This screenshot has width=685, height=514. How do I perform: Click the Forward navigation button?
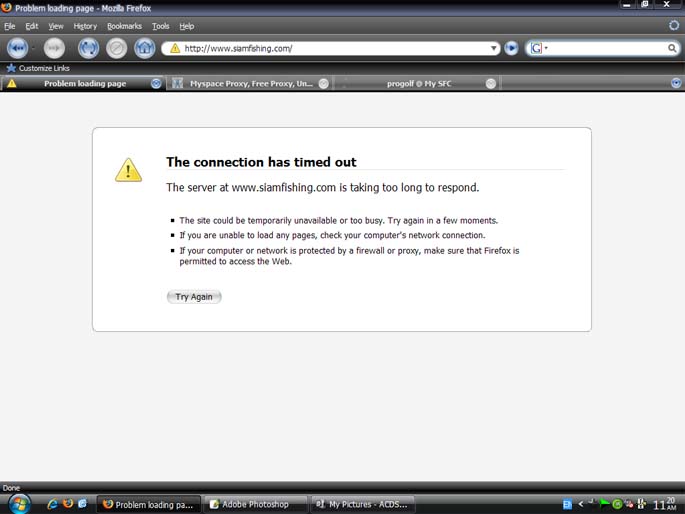(x=54, y=48)
